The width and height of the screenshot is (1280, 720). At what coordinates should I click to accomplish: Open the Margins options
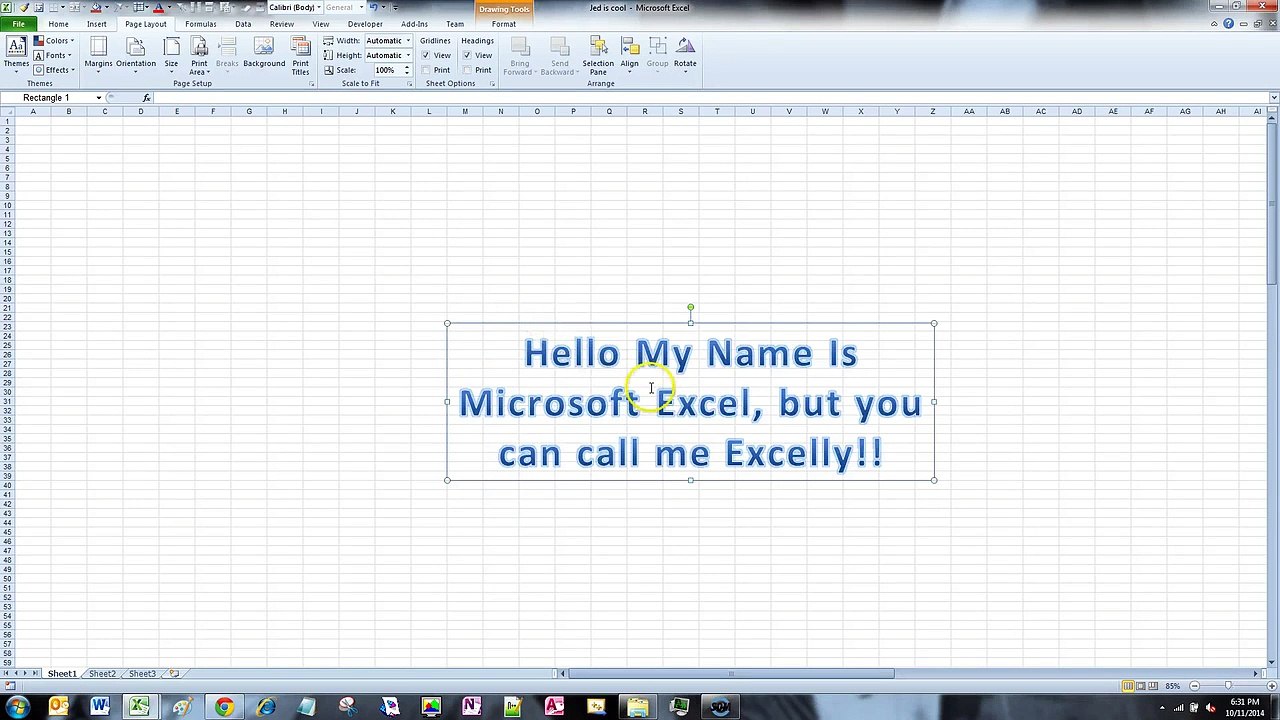coord(98,54)
